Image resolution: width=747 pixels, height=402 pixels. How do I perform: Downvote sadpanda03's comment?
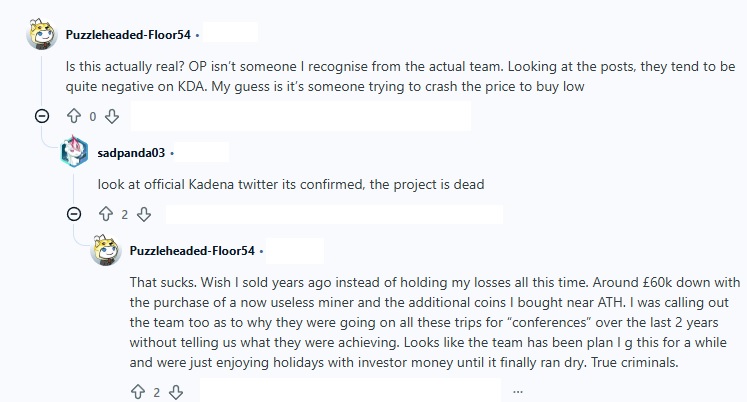pos(144,214)
